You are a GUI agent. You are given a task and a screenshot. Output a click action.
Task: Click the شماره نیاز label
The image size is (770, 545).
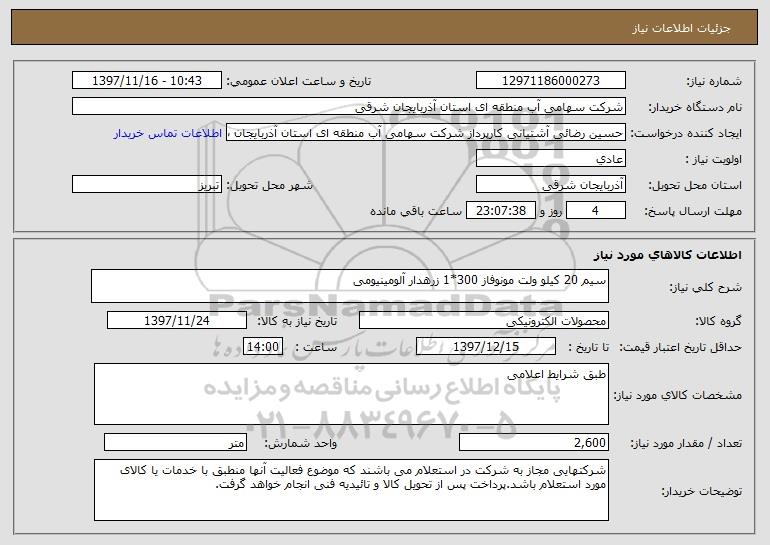[714, 81]
